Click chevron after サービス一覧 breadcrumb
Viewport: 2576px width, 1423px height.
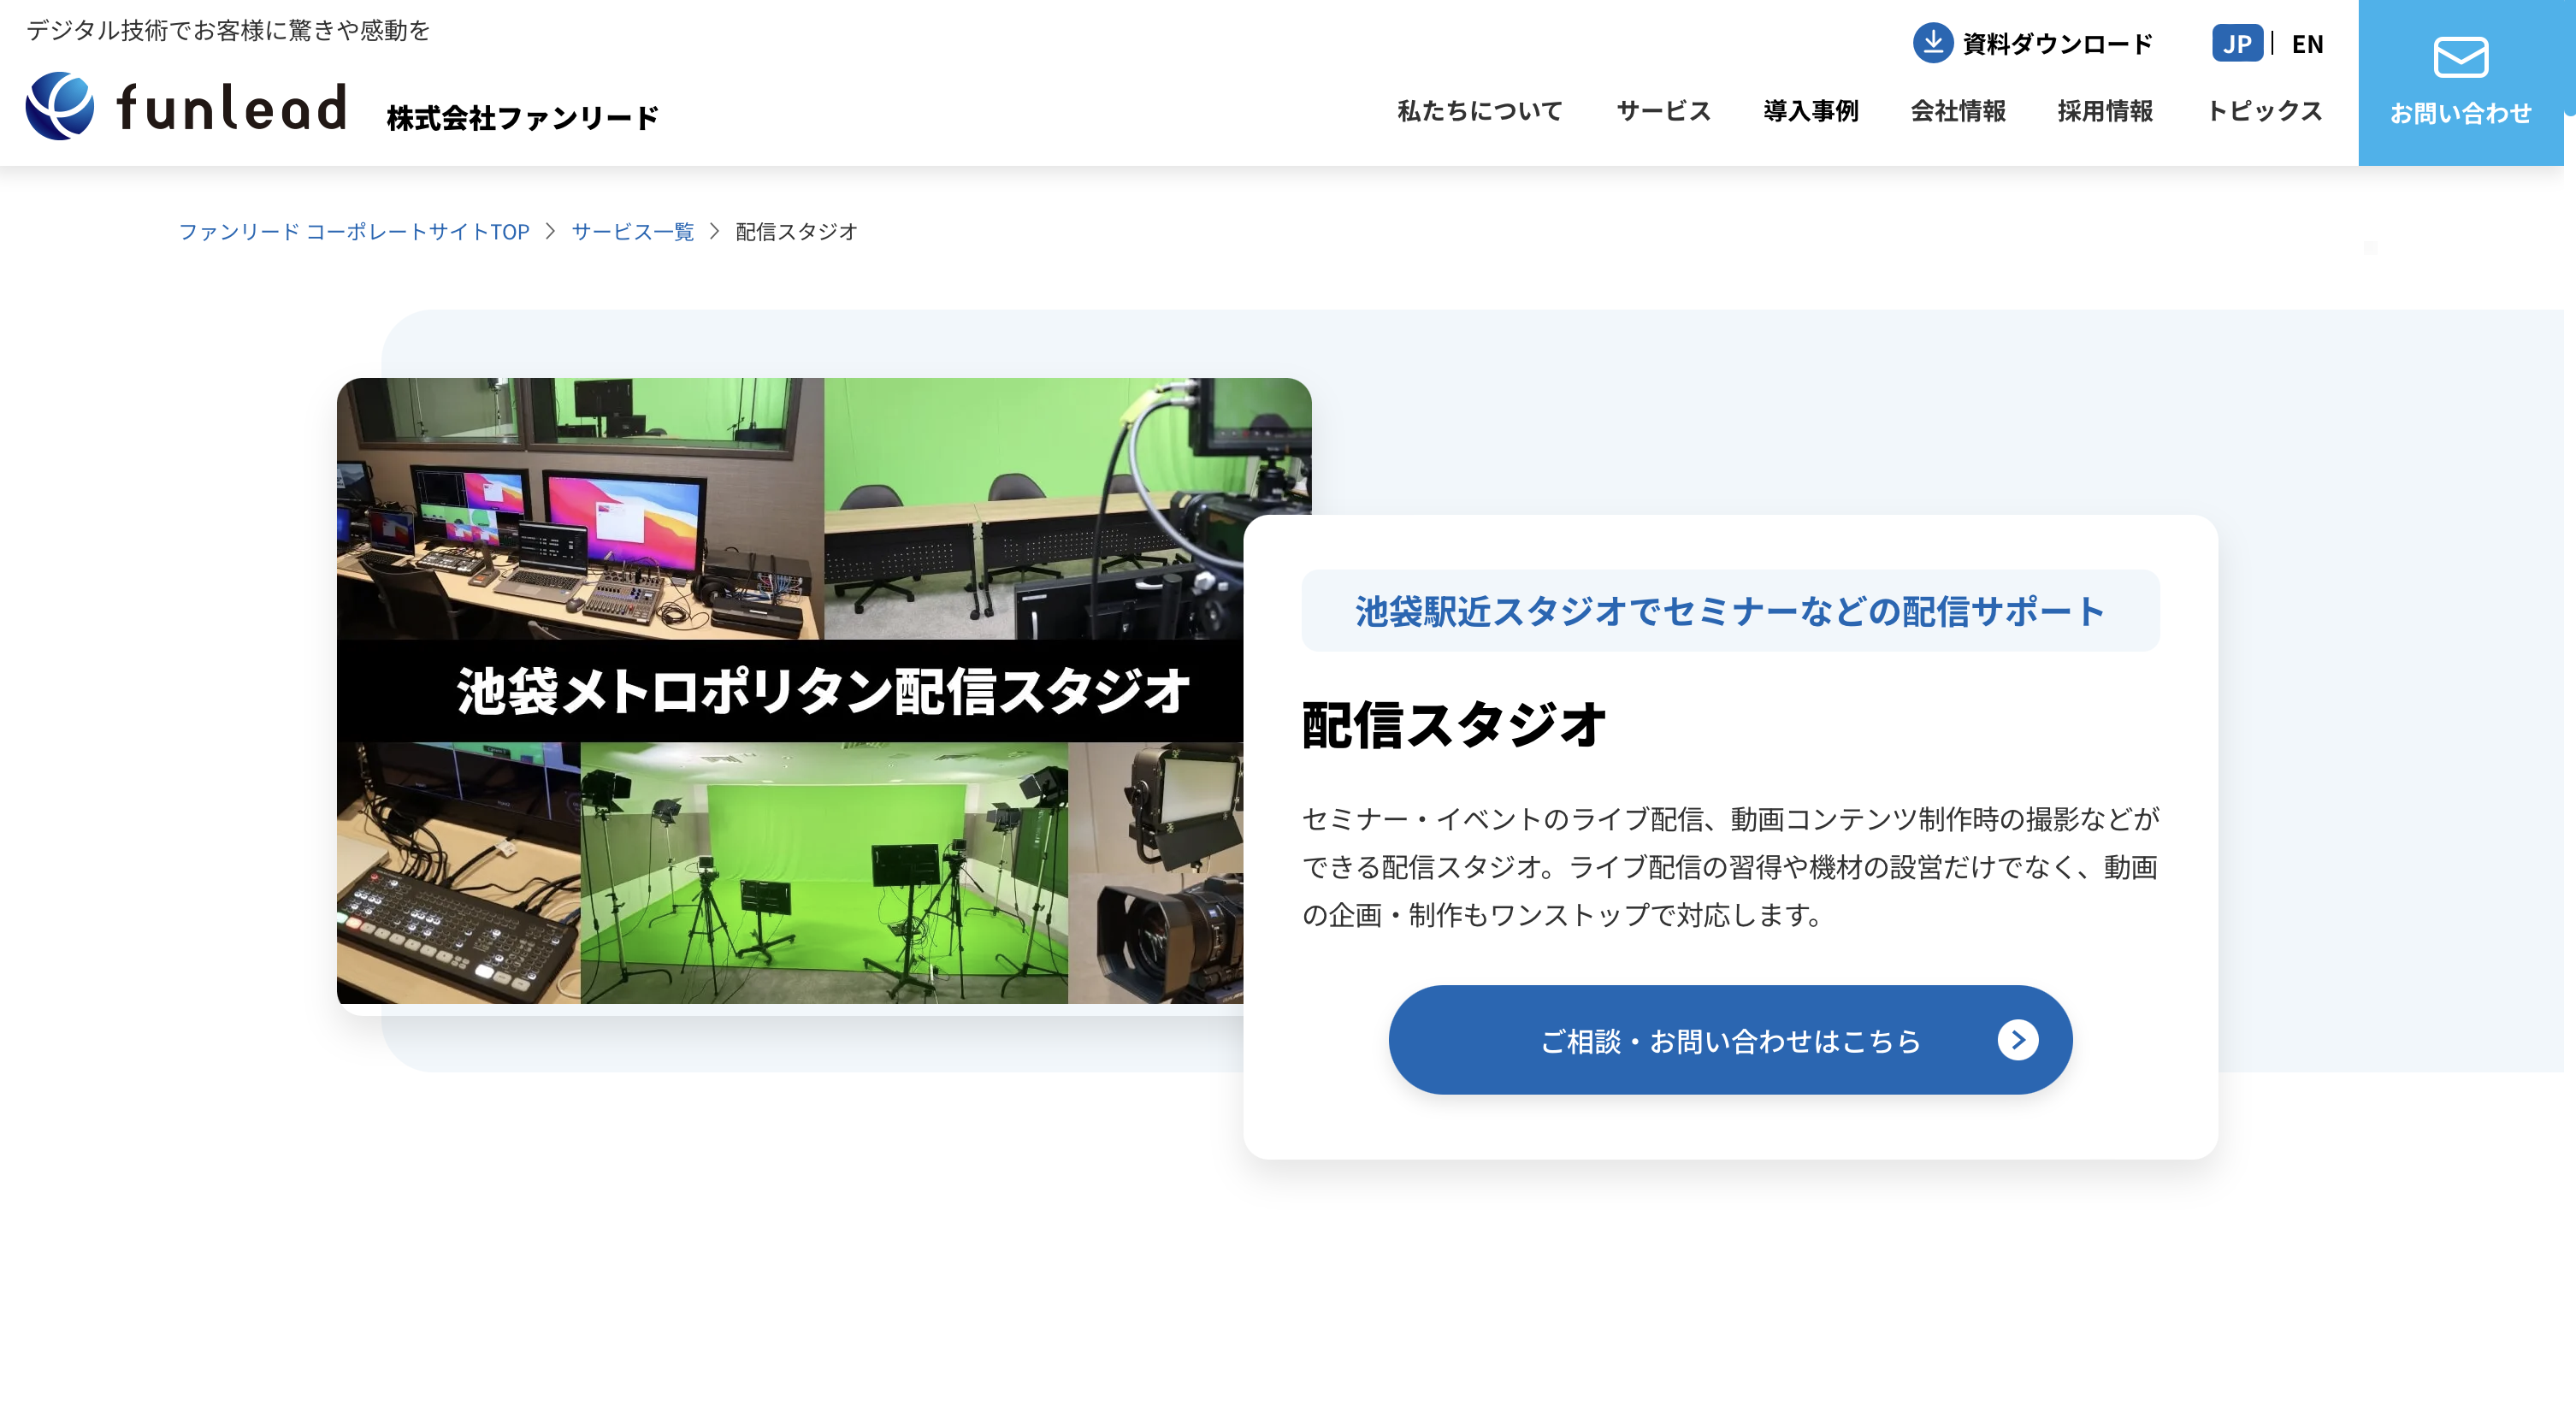[x=714, y=231]
